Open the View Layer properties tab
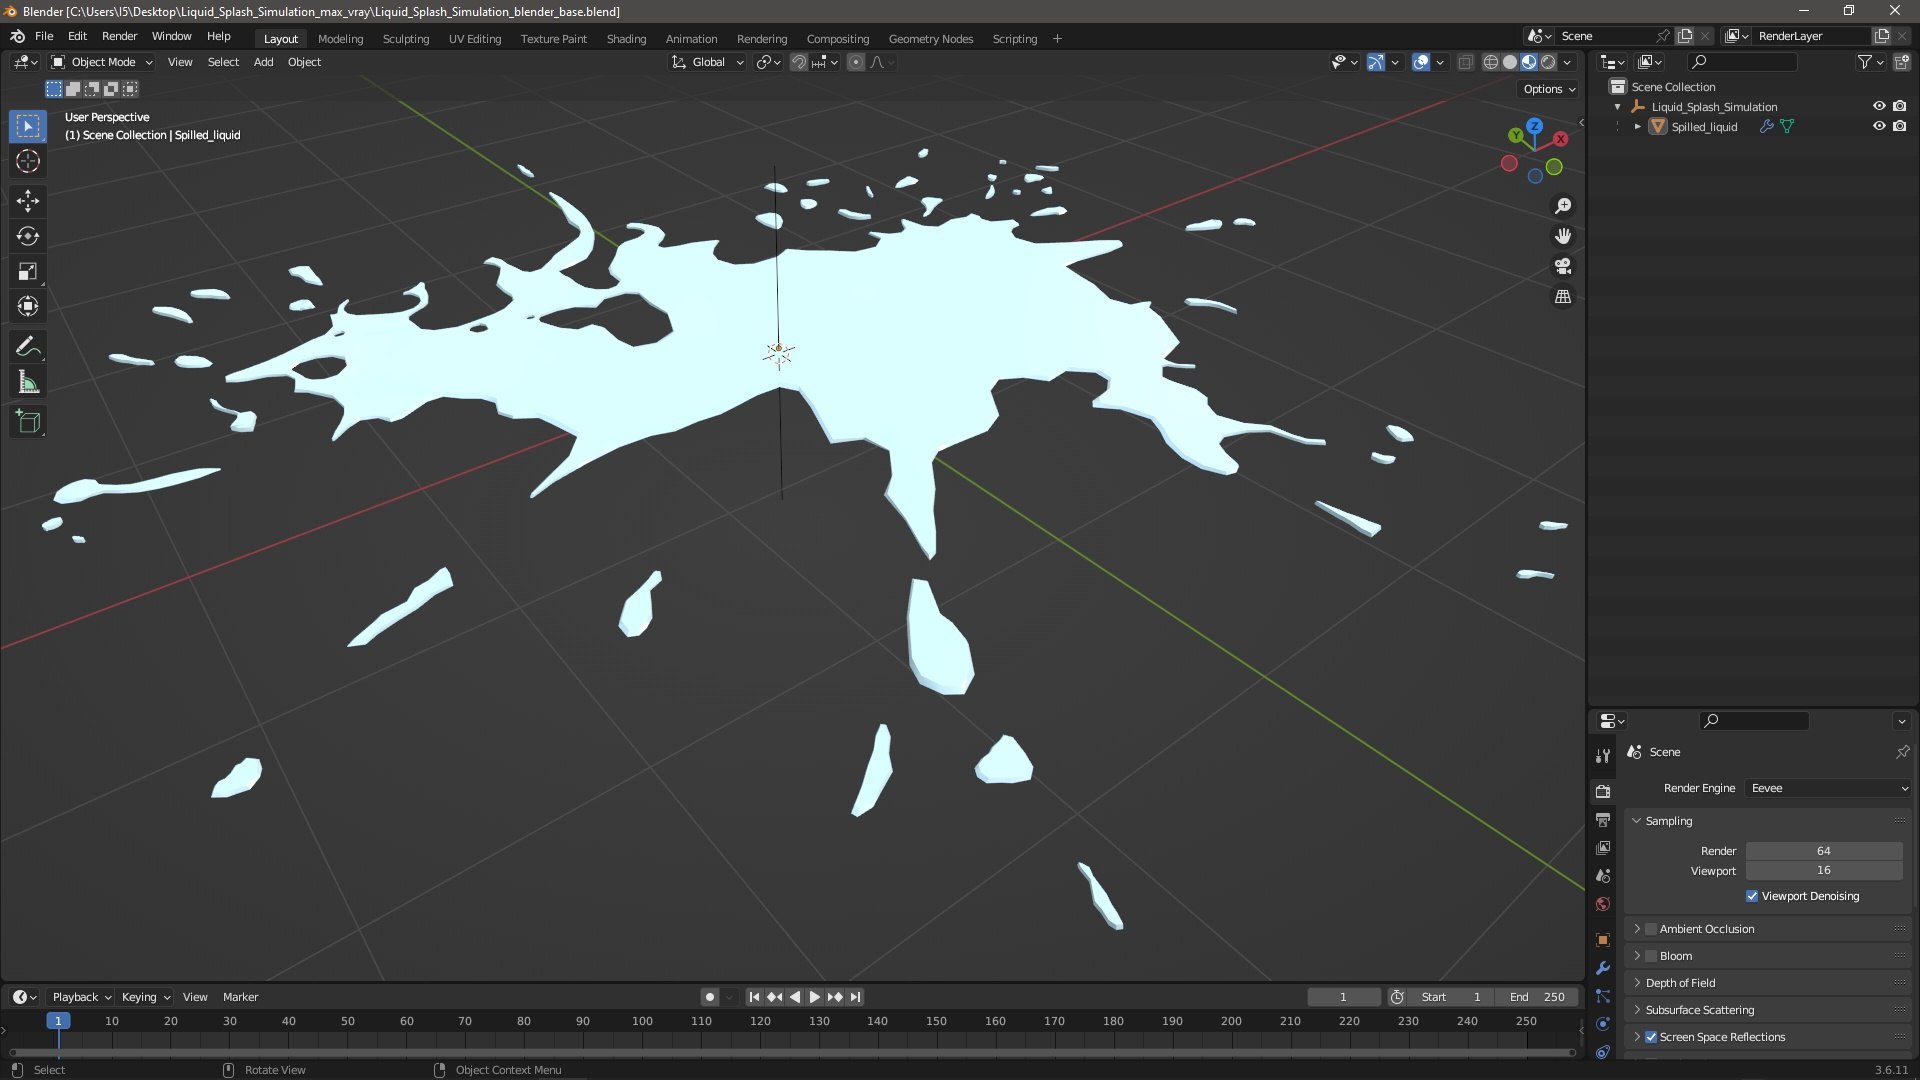Screen dimensions: 1920x1080 click(x=1603, y=848)
